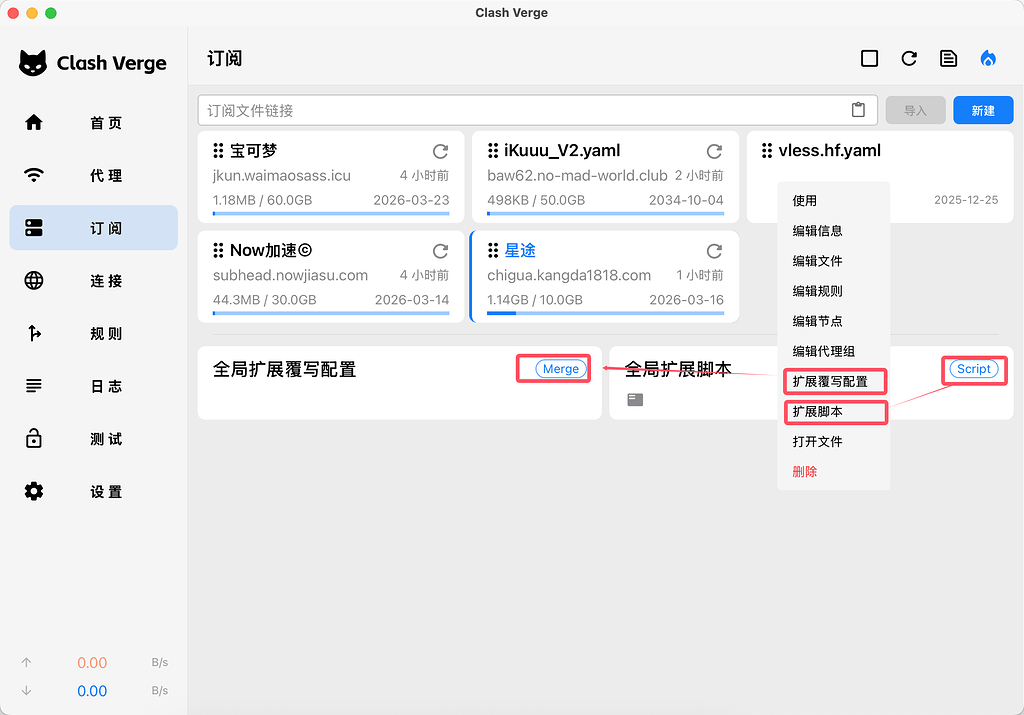Choose 编辑规则 from context menu
The width and height of the screenshot is (1024, 715).
point(834,291)
